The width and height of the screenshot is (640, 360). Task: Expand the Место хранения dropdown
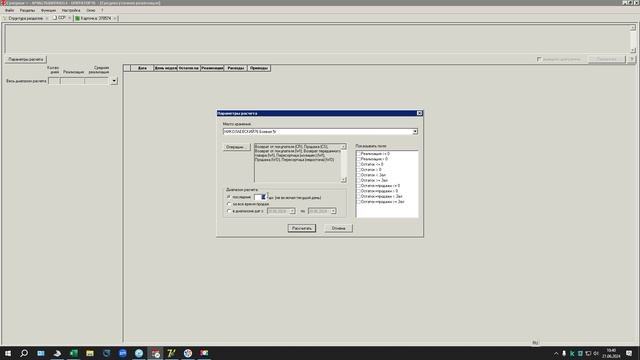(x=415, y=132)
